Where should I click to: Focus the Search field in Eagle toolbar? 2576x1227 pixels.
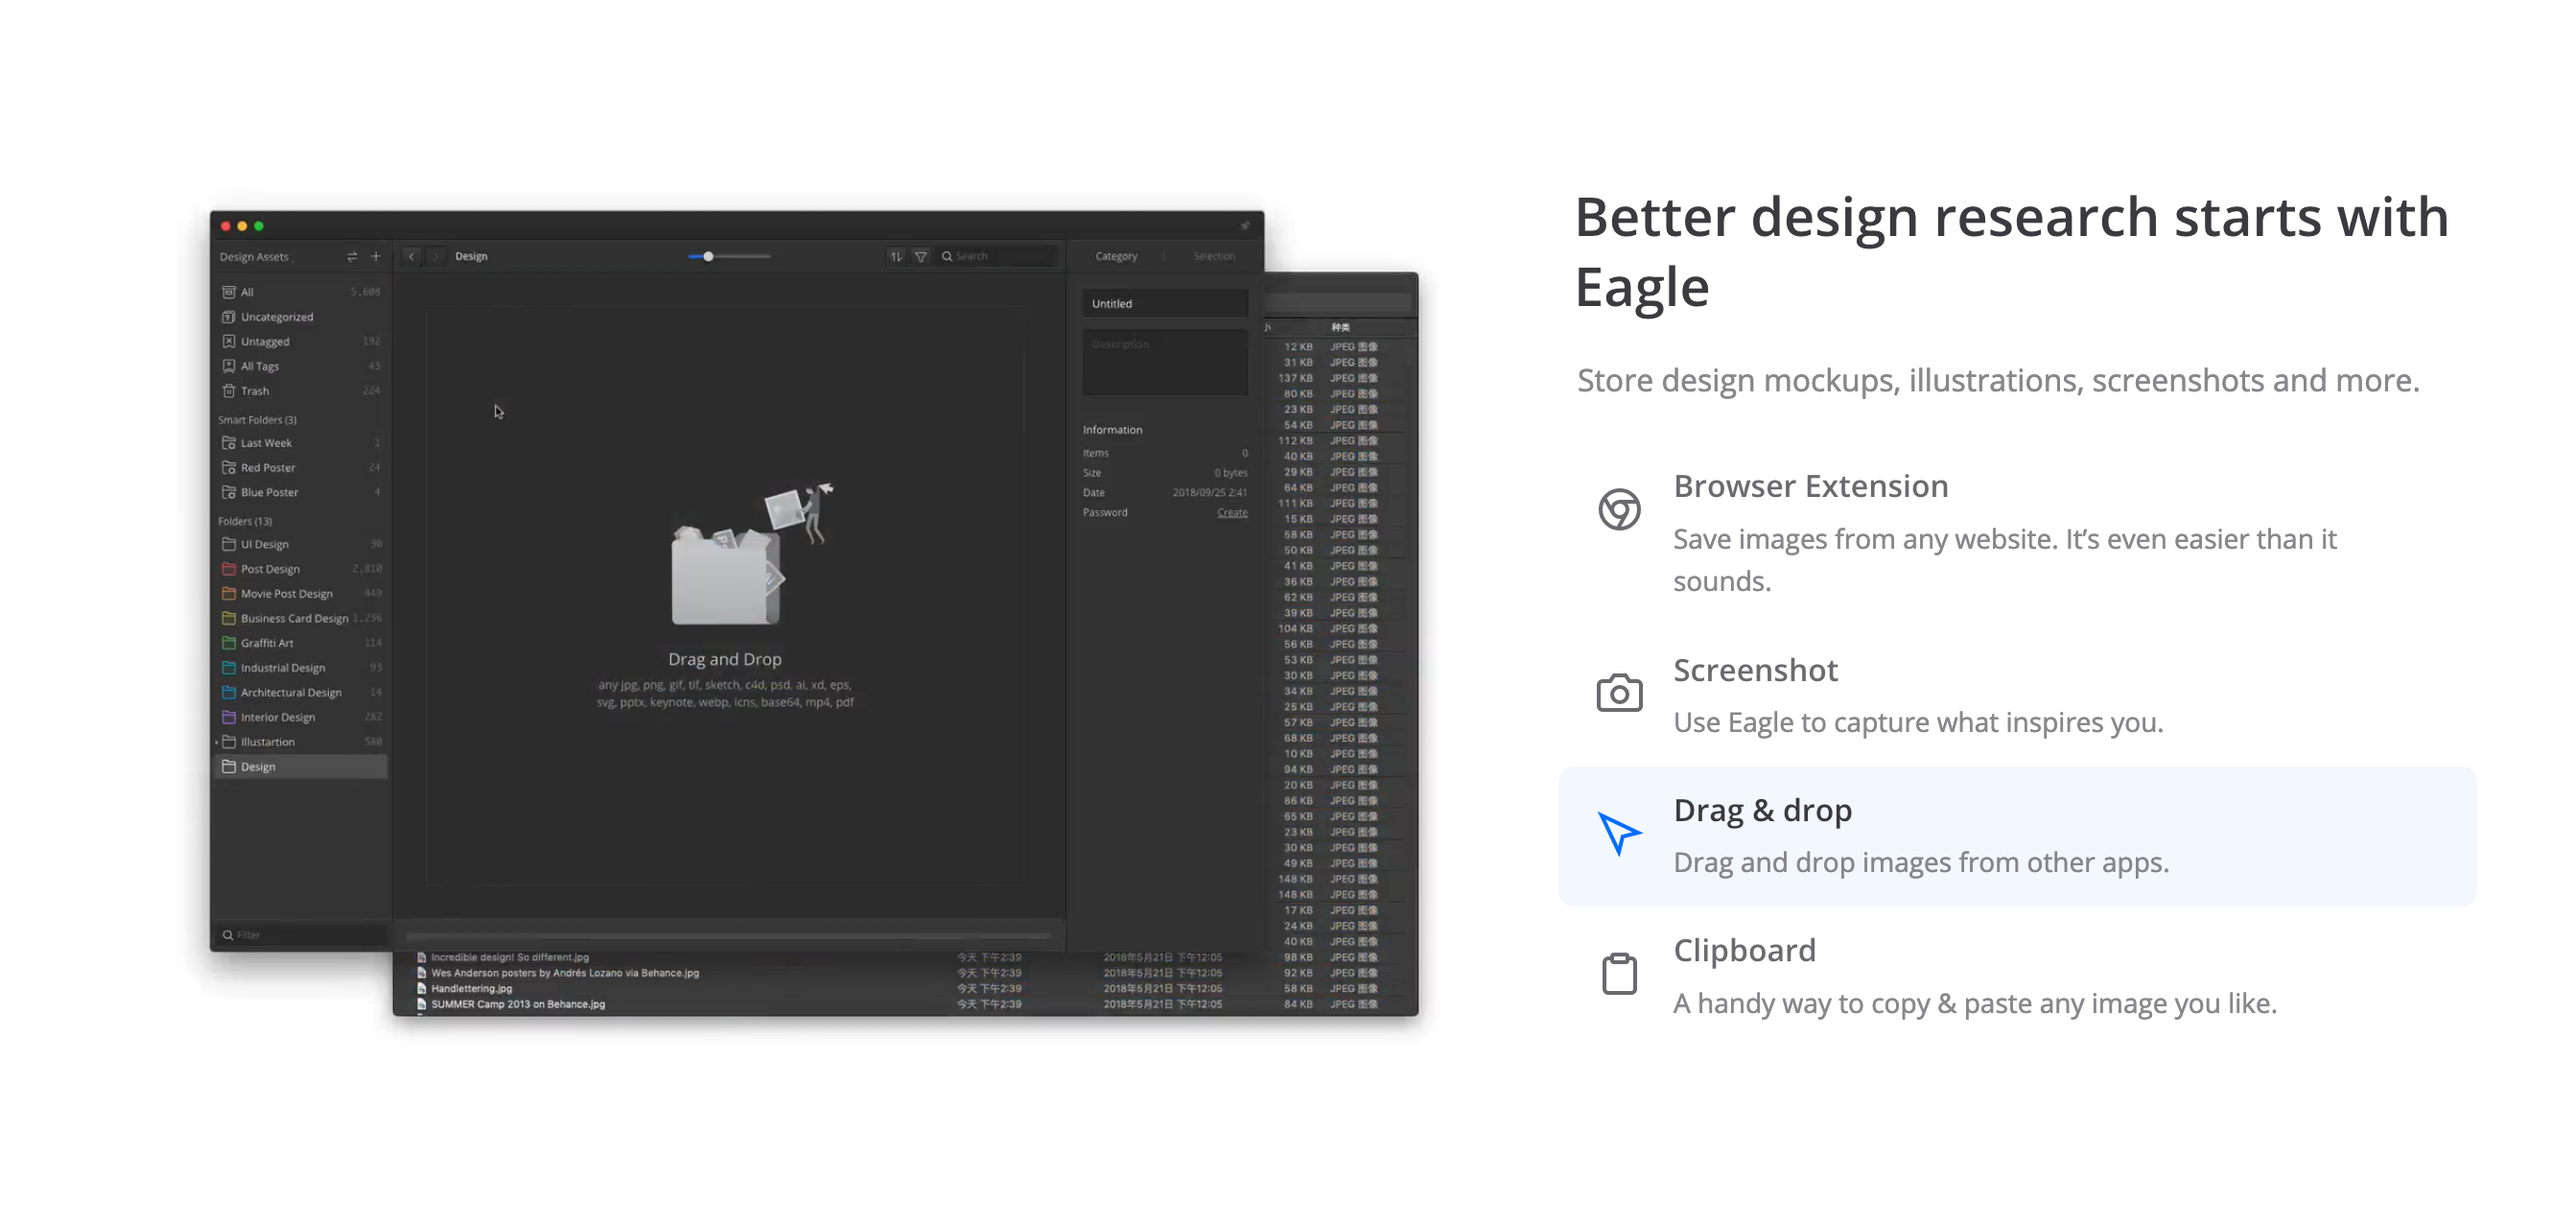[998, 257]
